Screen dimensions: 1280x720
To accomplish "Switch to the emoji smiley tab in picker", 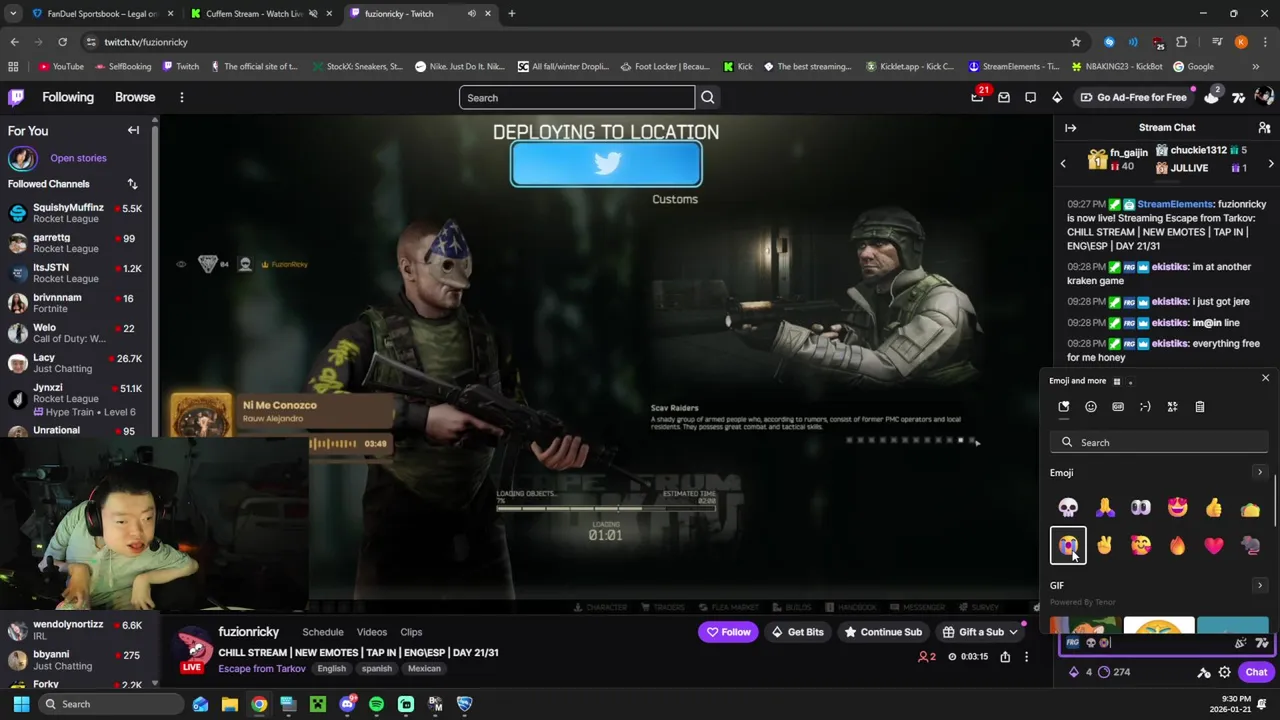I will tap(1091, 407).
